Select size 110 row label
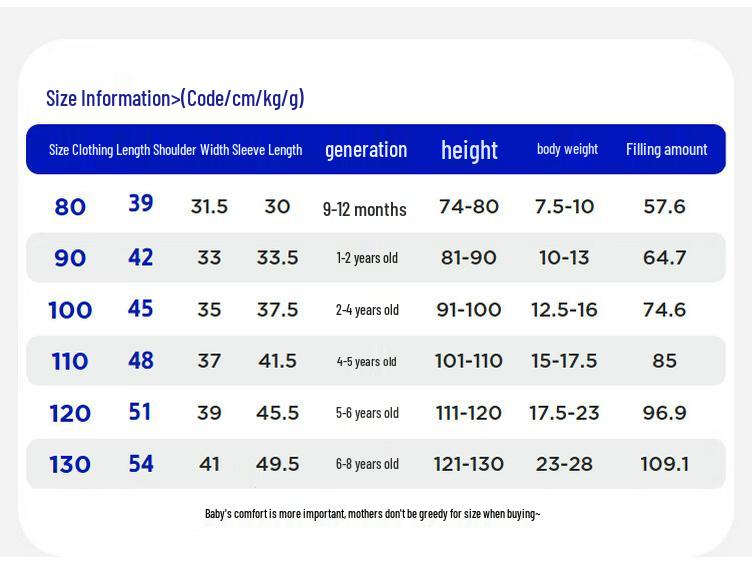 (x=70, y=361)
